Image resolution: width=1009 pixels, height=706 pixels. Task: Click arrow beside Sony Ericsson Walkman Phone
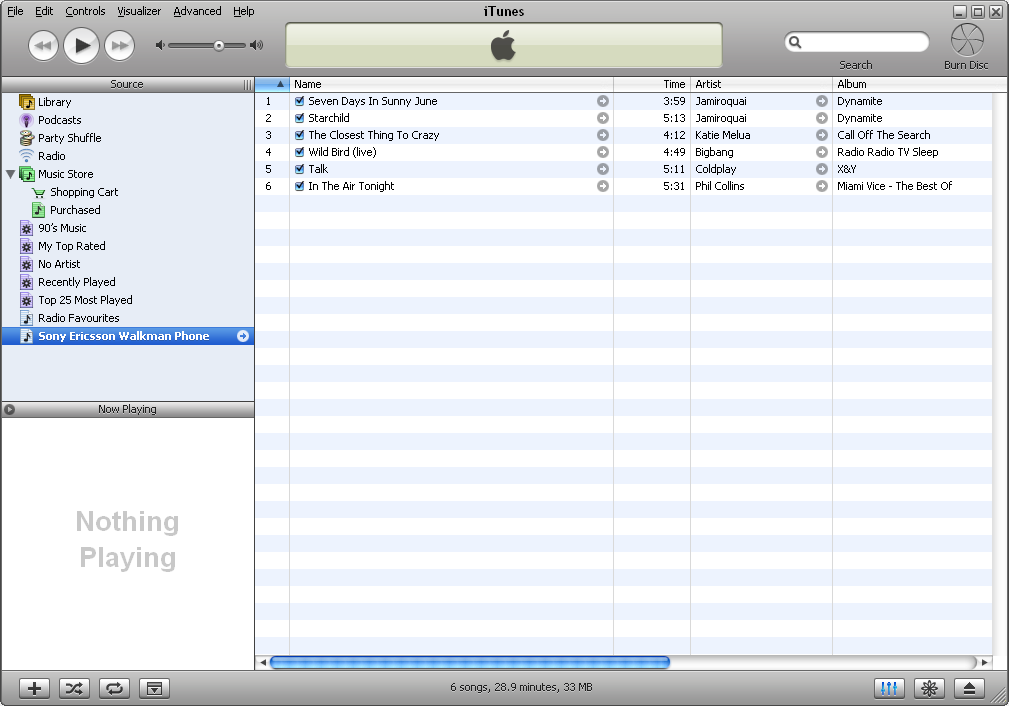click(x=243, y=336)
